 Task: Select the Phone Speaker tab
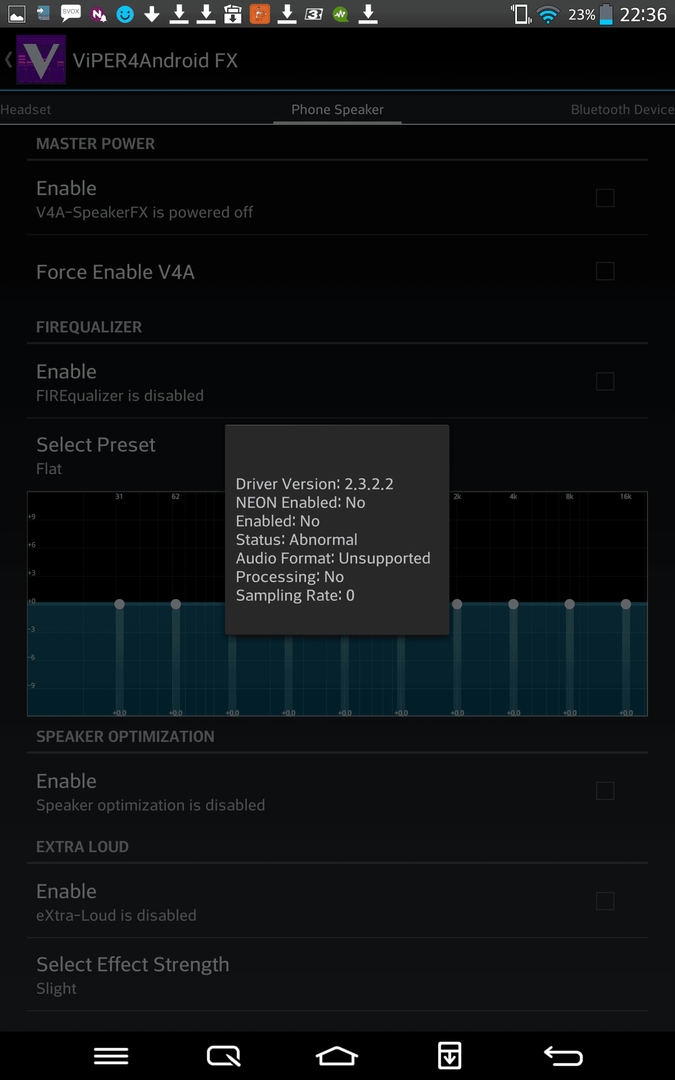337,110
